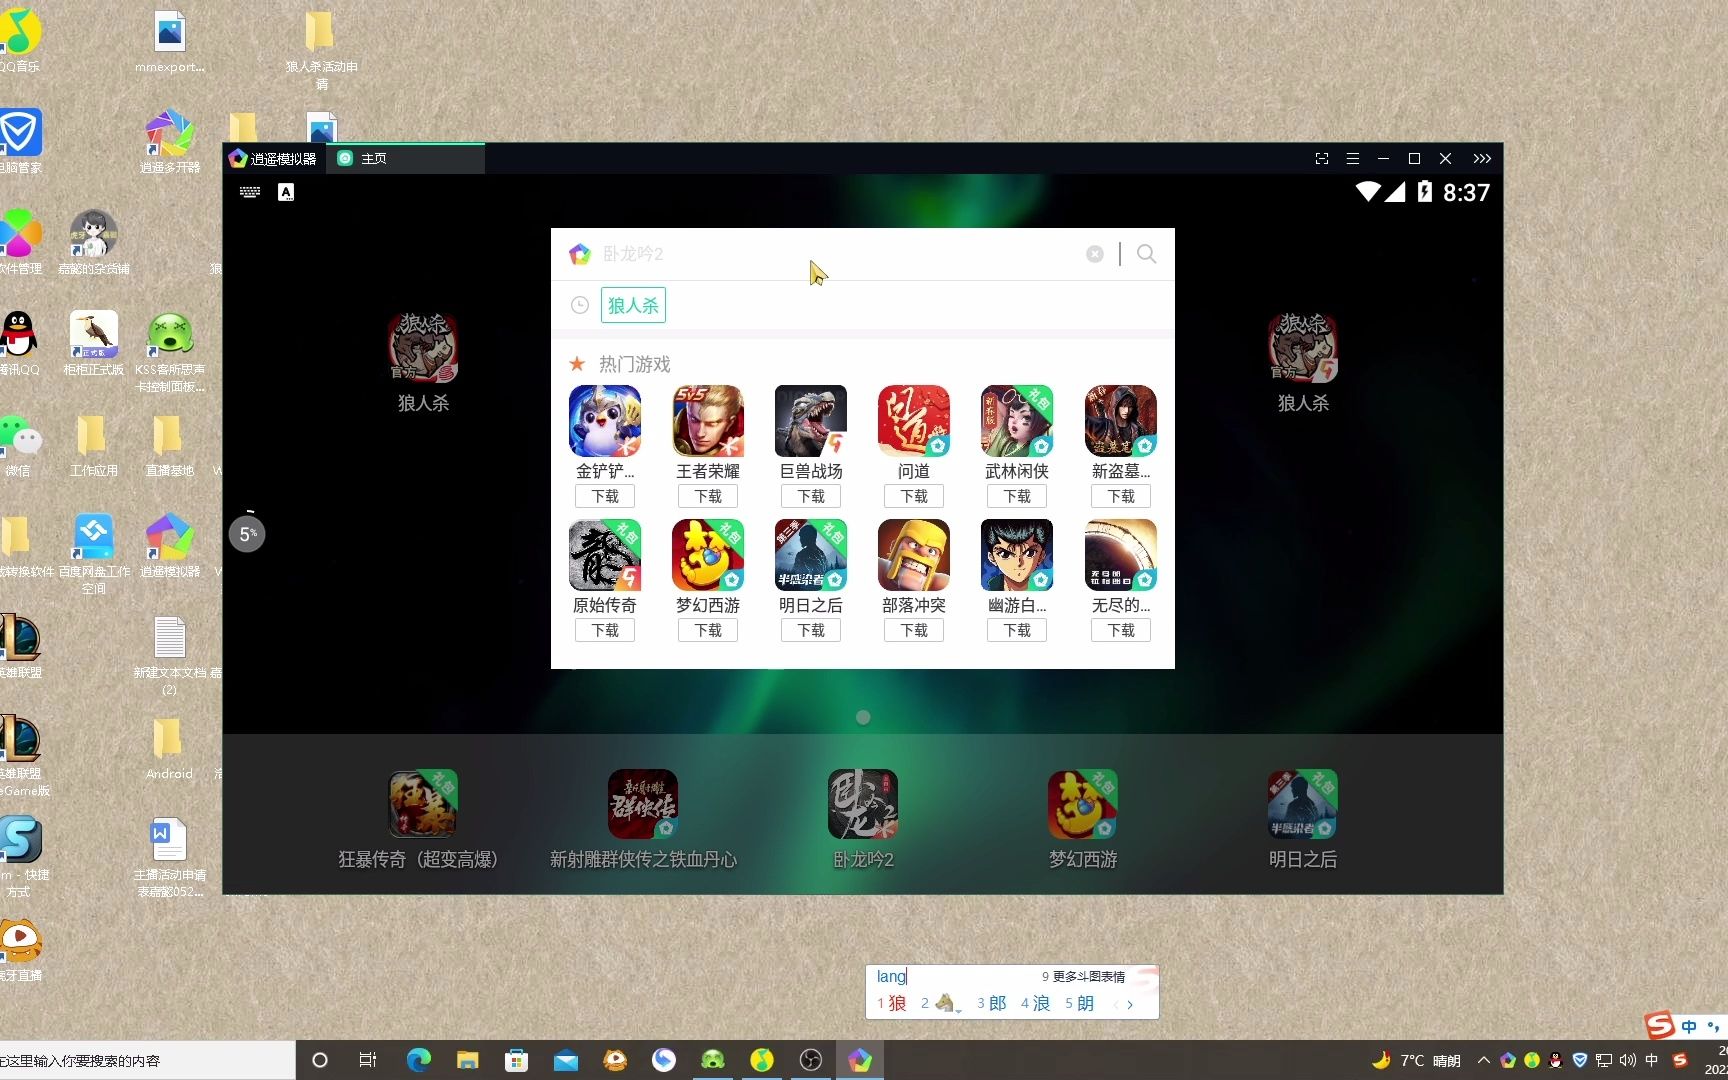The height and width of the screenshot is (1080, 1728).
Task: Click the 逍遥模拟器 title tab
Action: pyautogui.click(x=274, y=159)
